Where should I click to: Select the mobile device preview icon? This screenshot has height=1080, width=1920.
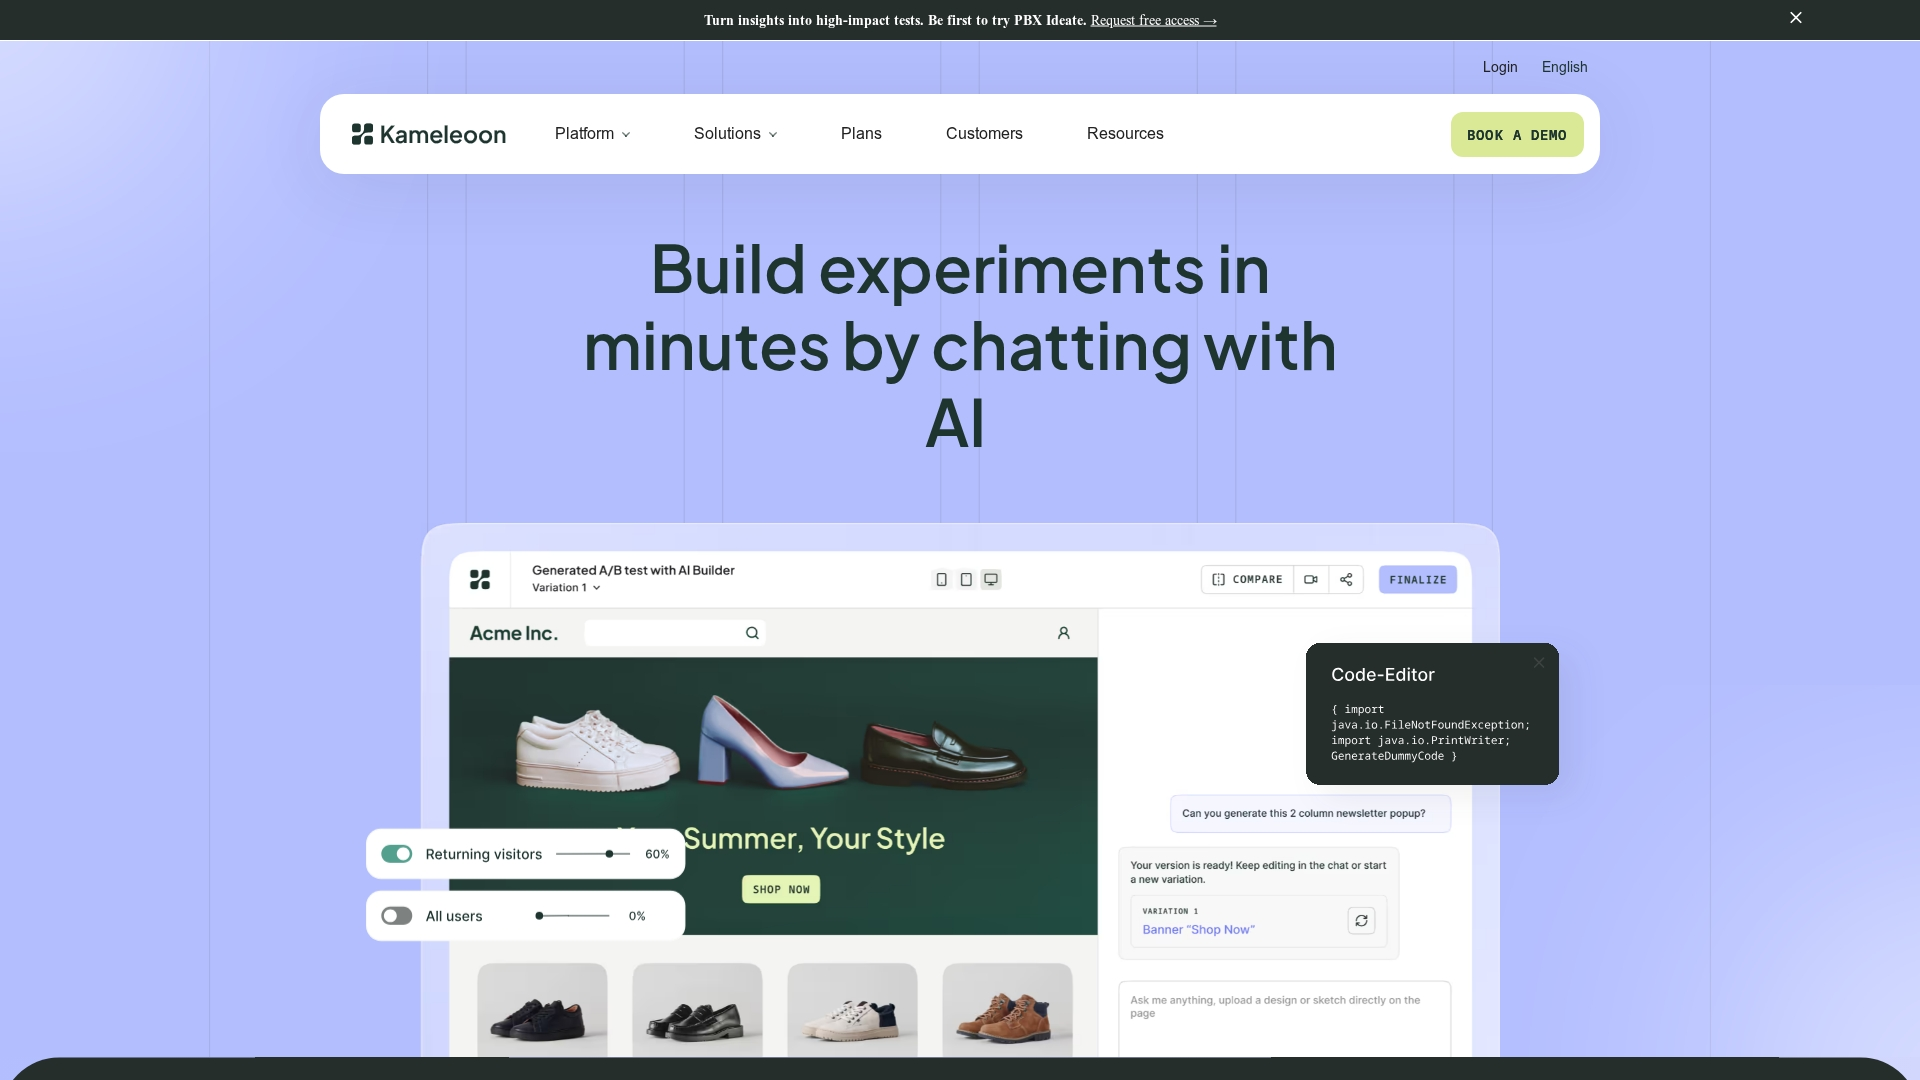(x=941, y=580)
